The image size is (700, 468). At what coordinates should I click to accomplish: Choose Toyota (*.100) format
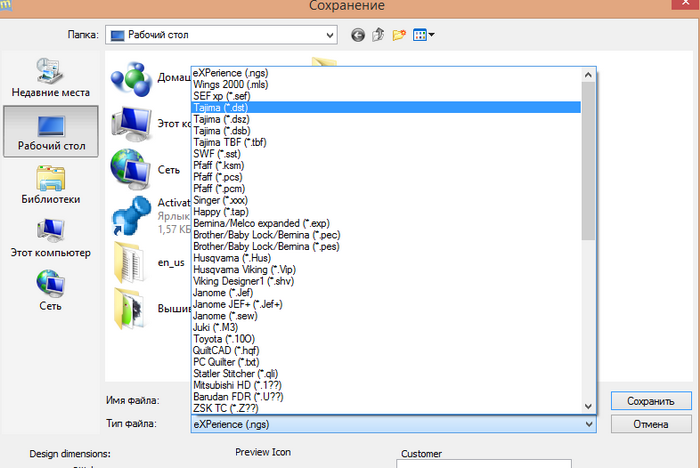386,339
